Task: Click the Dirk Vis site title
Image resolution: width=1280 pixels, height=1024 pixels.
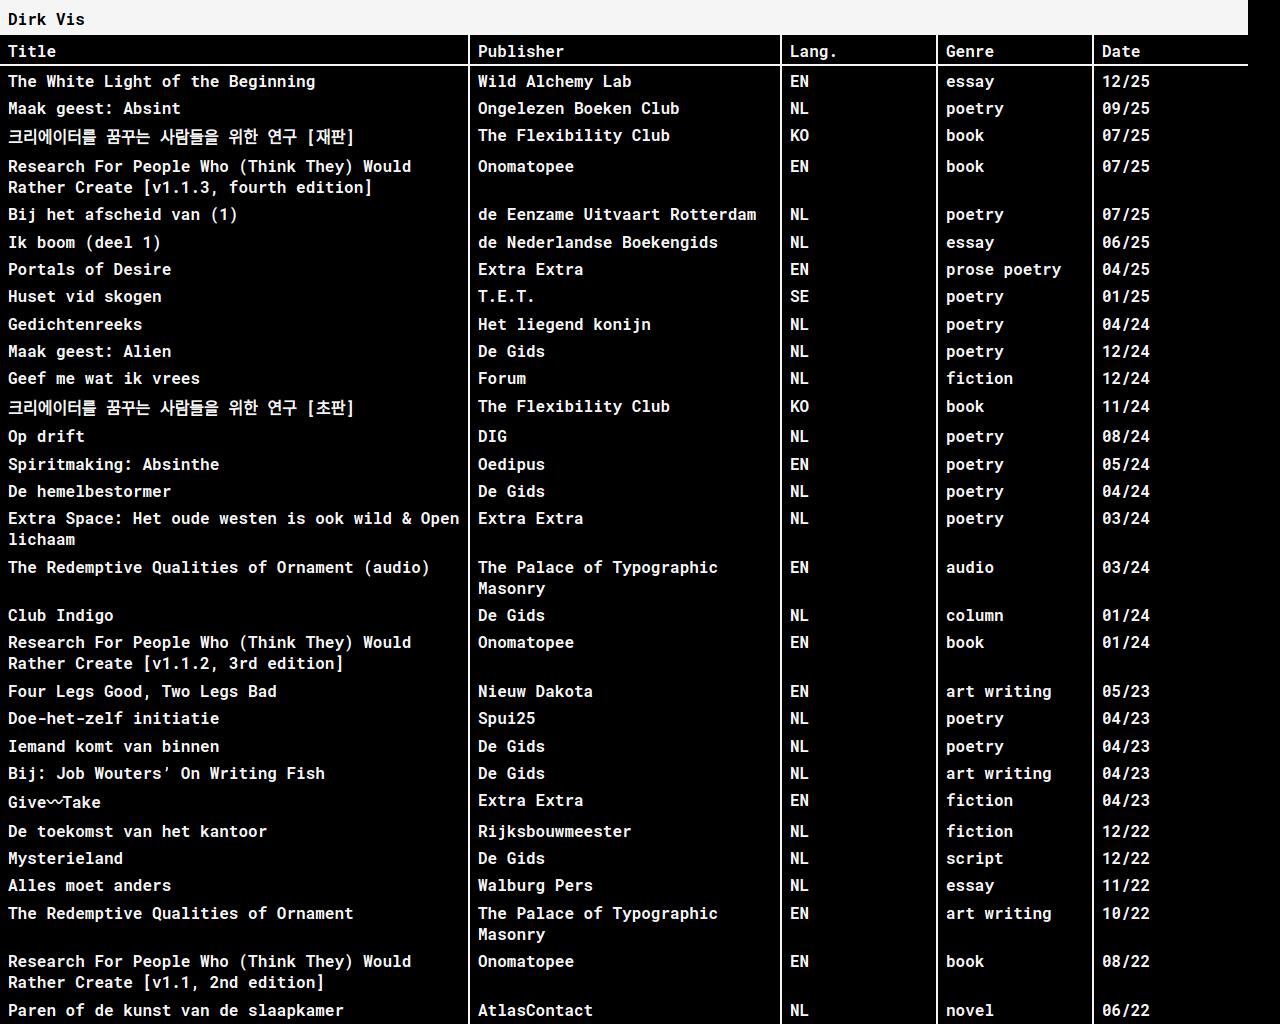Action: (x=46, y=19)
